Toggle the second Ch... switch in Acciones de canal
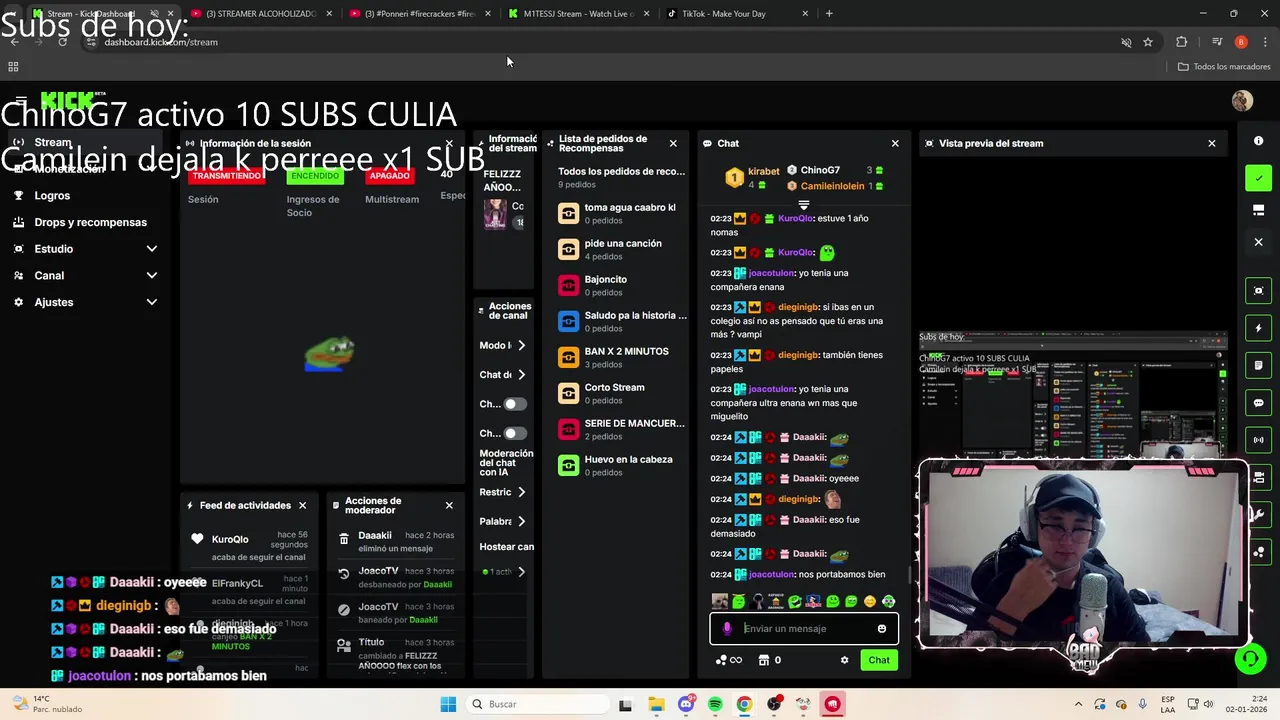Viewport: 1280px width, 720px height. click(x=514, y=433)
